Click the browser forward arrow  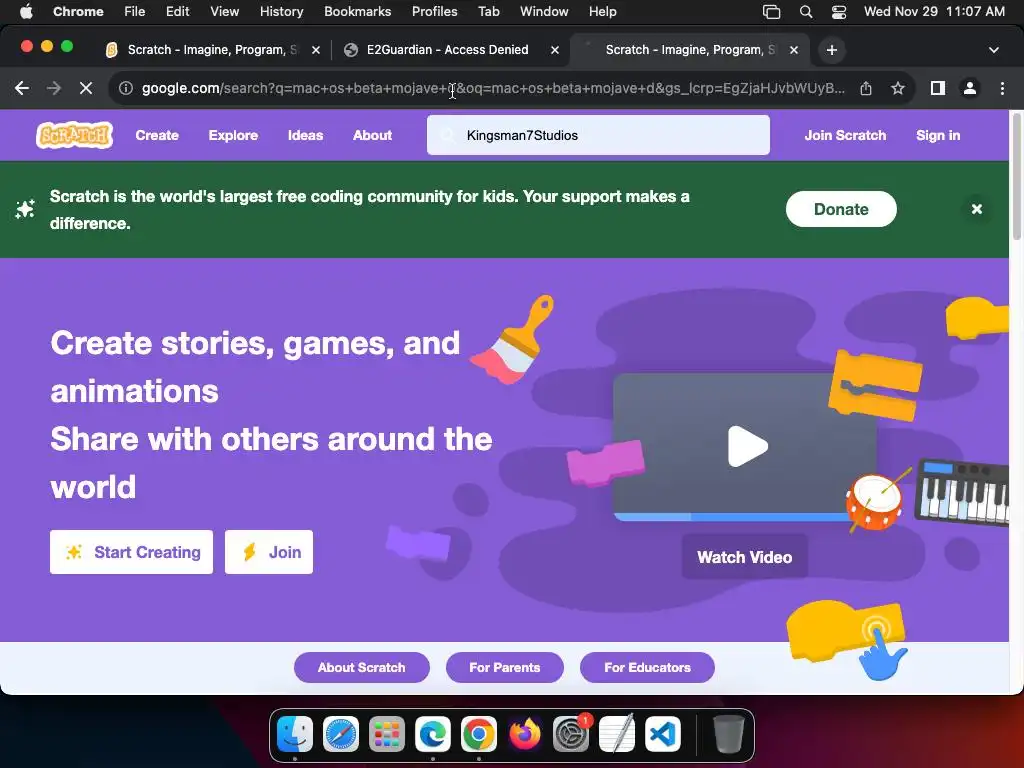coord(54,88)
